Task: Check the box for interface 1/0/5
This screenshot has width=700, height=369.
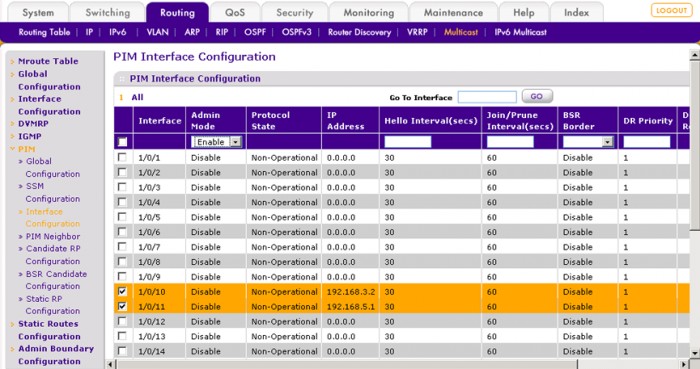Action: click(x=122, y=217)
